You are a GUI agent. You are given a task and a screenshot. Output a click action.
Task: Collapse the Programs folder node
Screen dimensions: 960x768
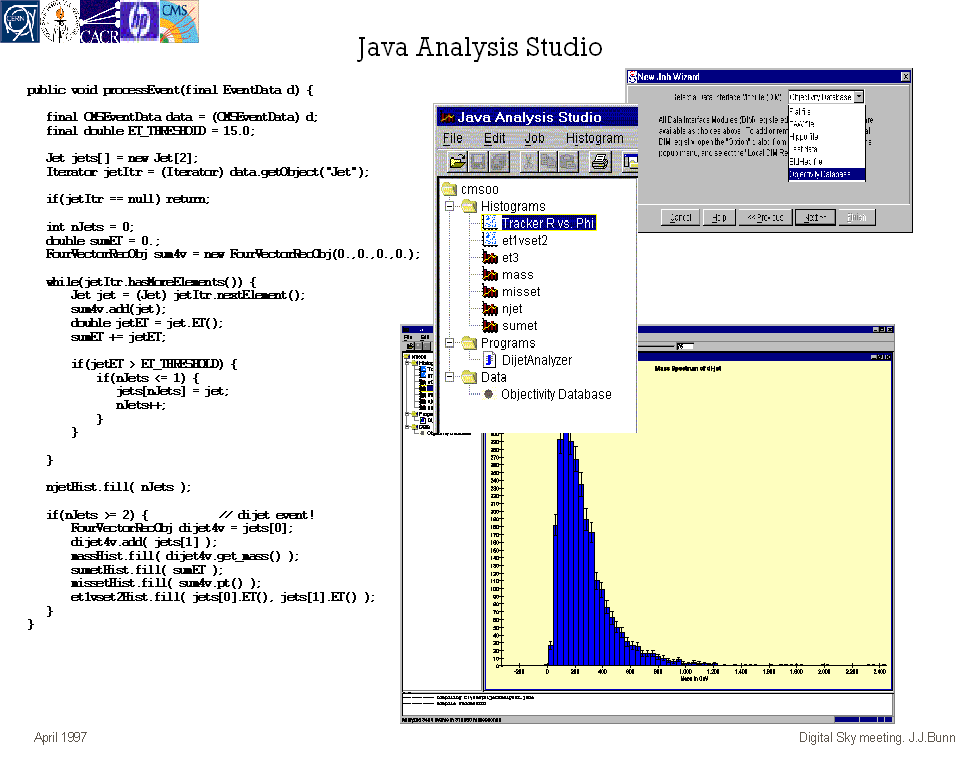pyautogui.click(x=449, y=343)
